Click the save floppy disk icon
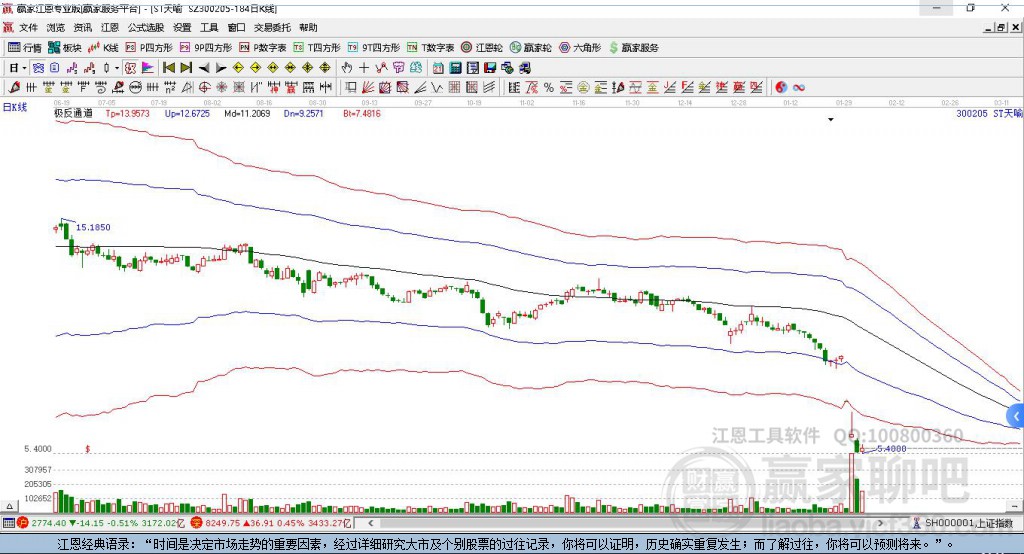Image resolution: width=1024 pixels, height=554 pixels. point(490,68)
